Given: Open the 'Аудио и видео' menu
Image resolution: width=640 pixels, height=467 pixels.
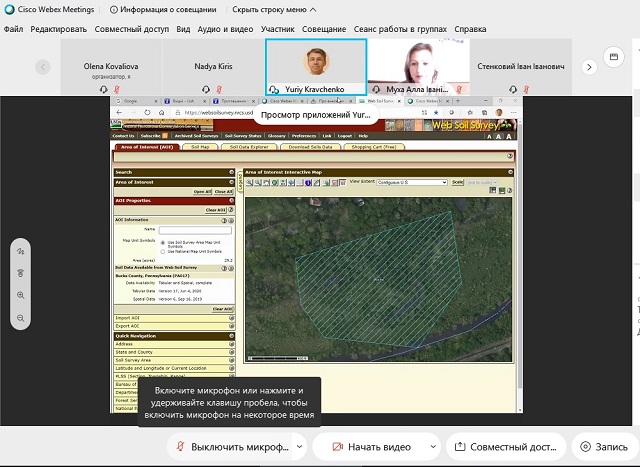Looking at the screenshot, I should coord(226,29).
